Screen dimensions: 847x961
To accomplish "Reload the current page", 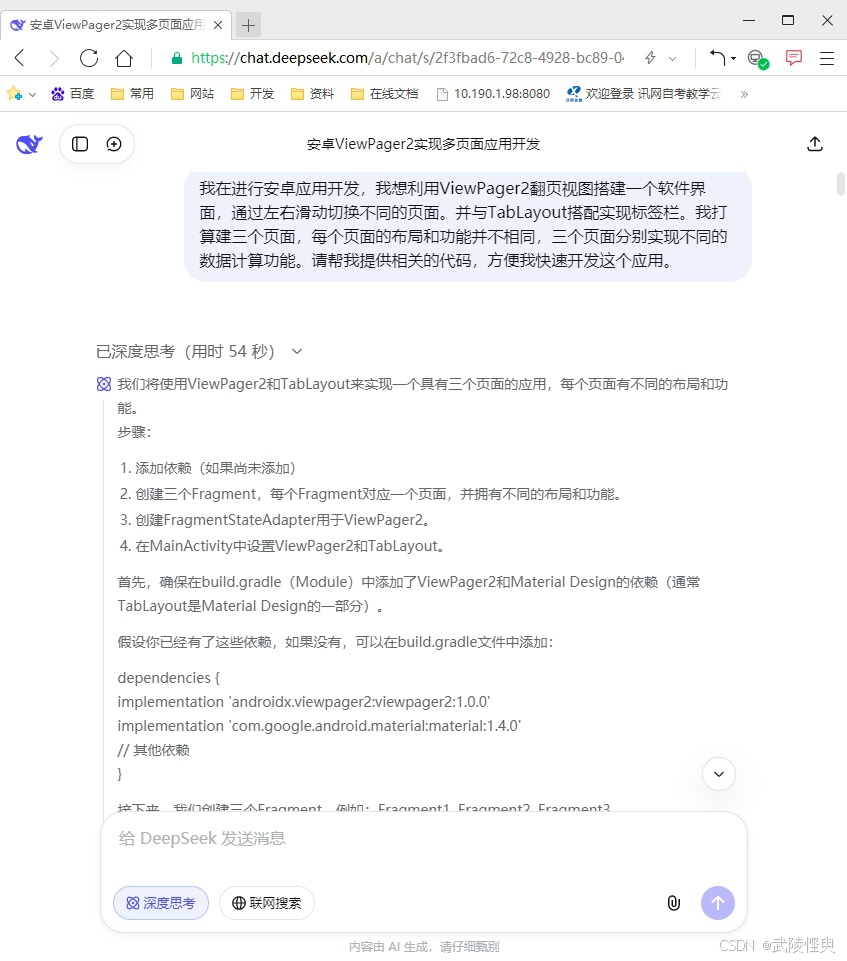I will (x=89, y=58).
